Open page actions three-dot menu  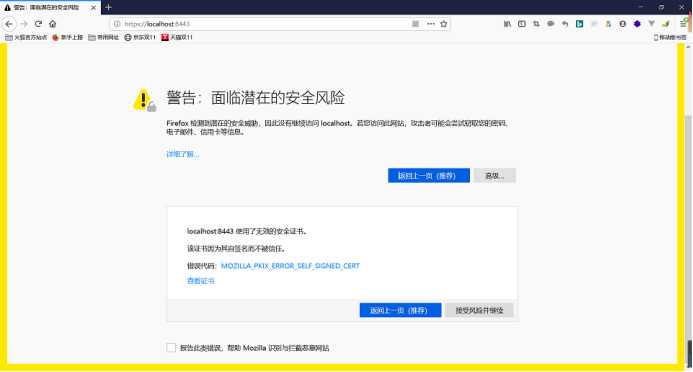pyautogui.click(x=430, y=24)
